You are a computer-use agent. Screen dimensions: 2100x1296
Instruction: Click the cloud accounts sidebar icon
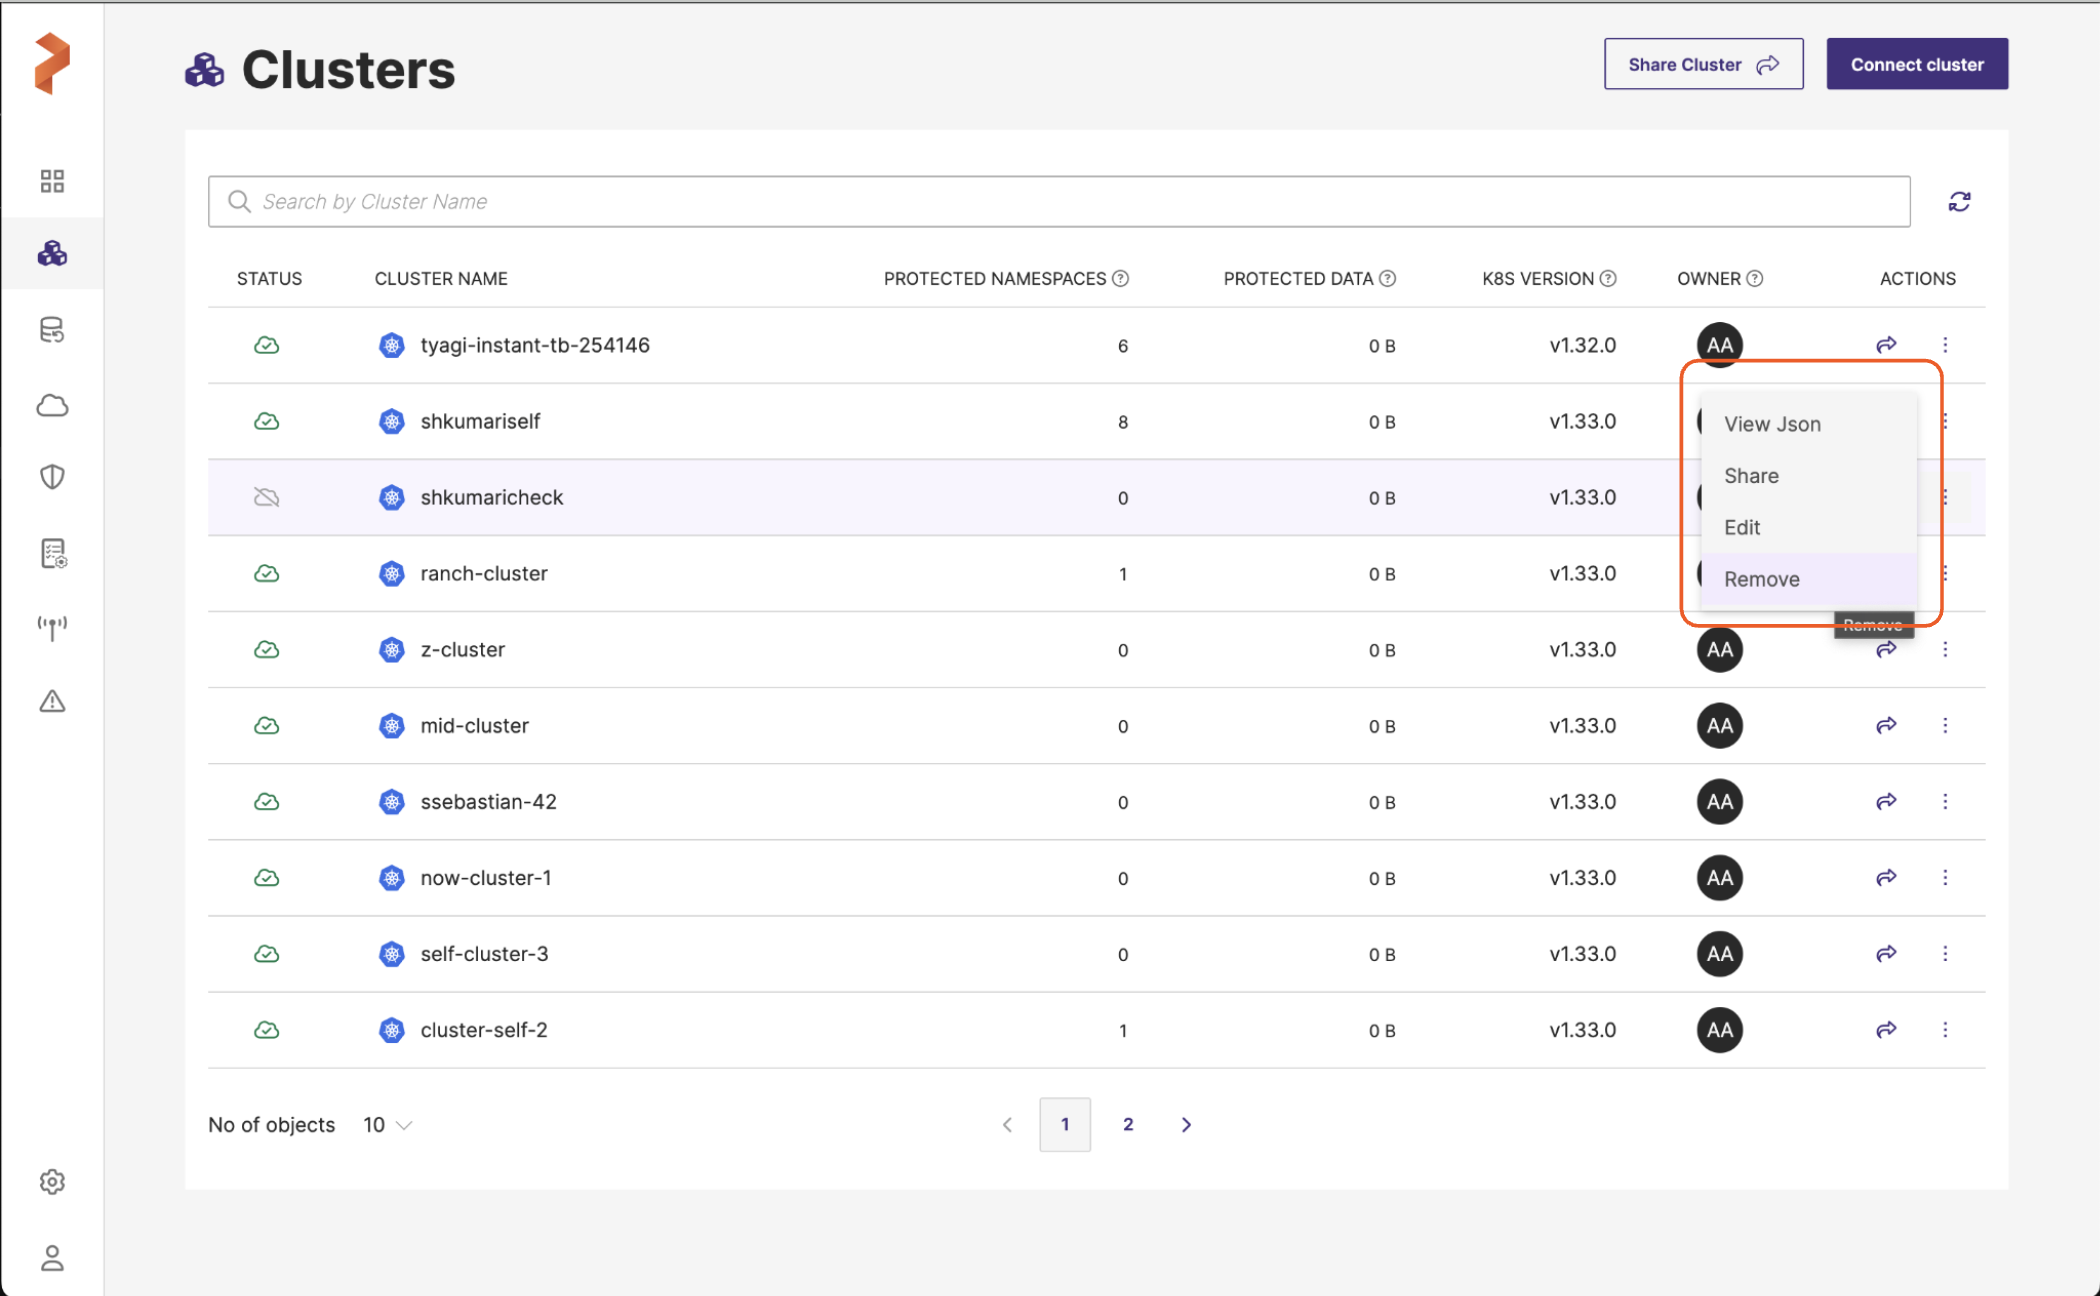pos(52,405)
